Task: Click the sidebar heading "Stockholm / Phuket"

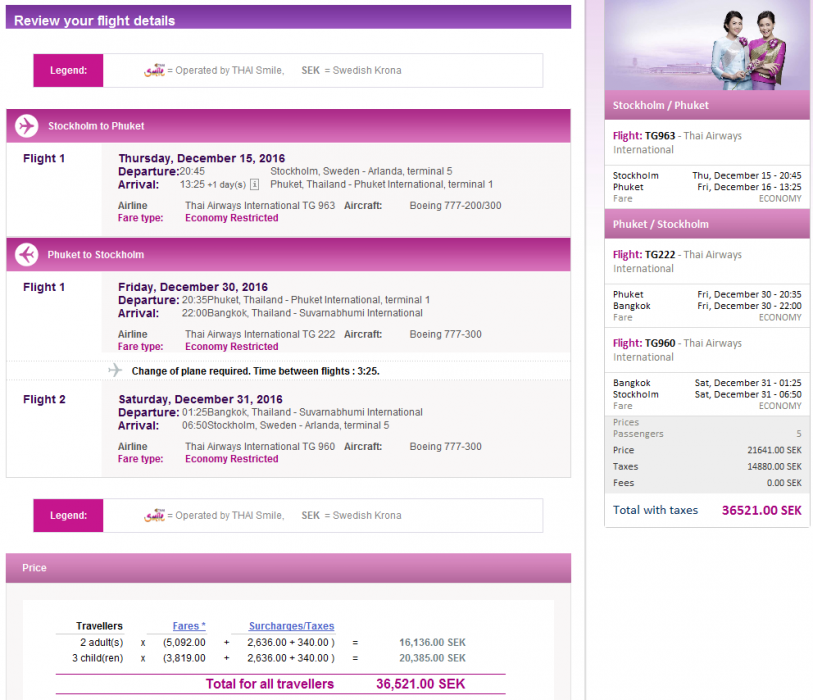Action: 661,105
